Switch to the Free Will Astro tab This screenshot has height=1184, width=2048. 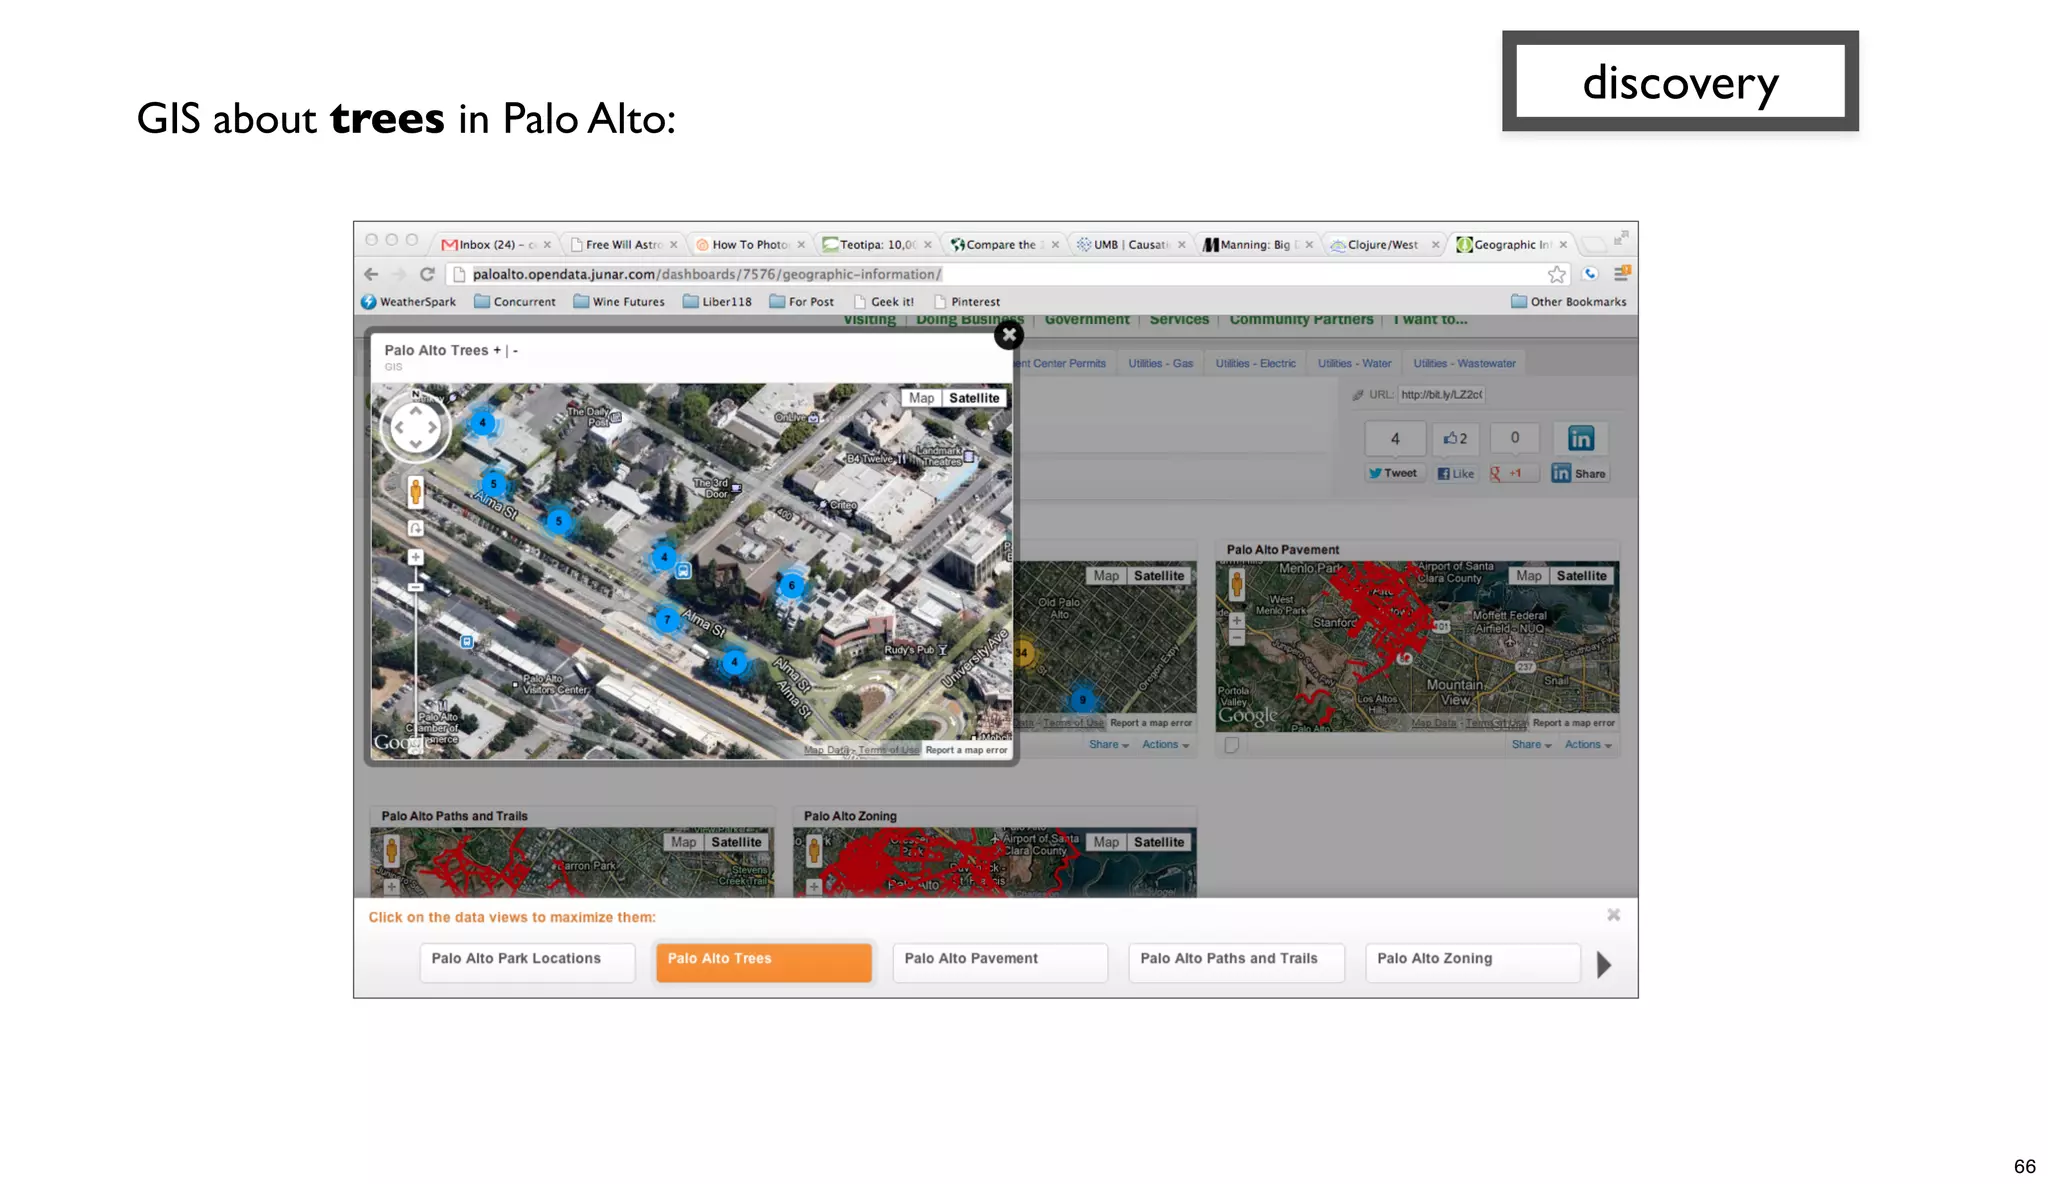(622, 244)
